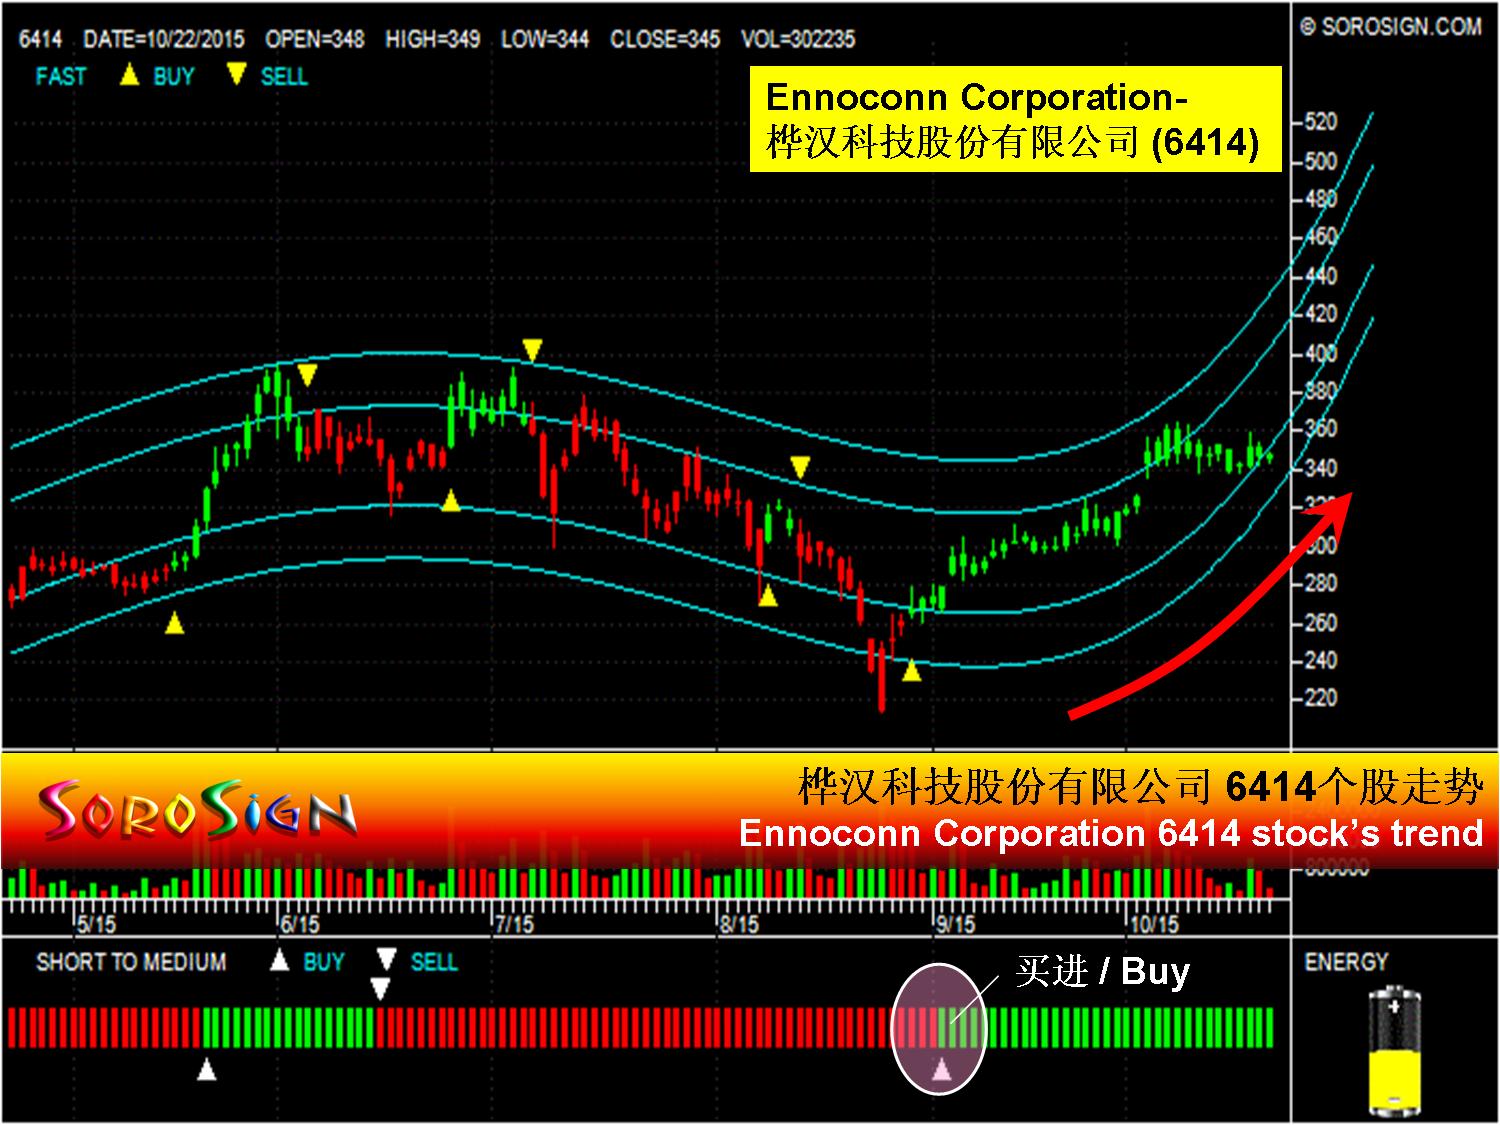Select the yellow sell marker after 8/15
This screenshot has height=1125, width=1500.
click(x=799, y=467)
